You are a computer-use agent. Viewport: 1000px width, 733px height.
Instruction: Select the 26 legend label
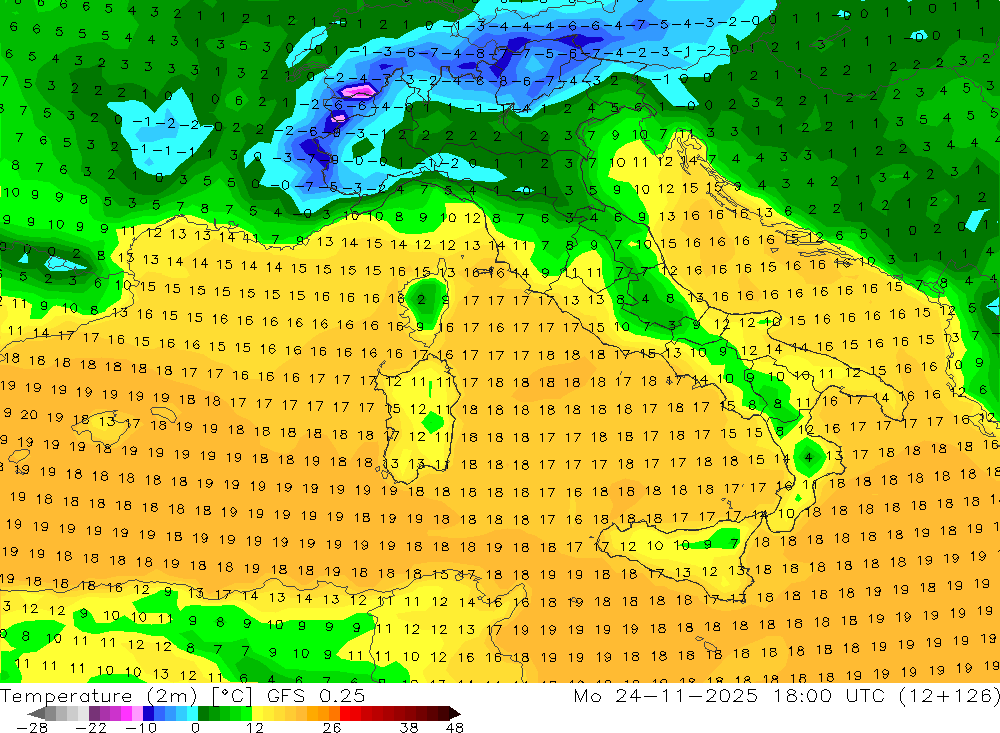(x=331, y=727)
